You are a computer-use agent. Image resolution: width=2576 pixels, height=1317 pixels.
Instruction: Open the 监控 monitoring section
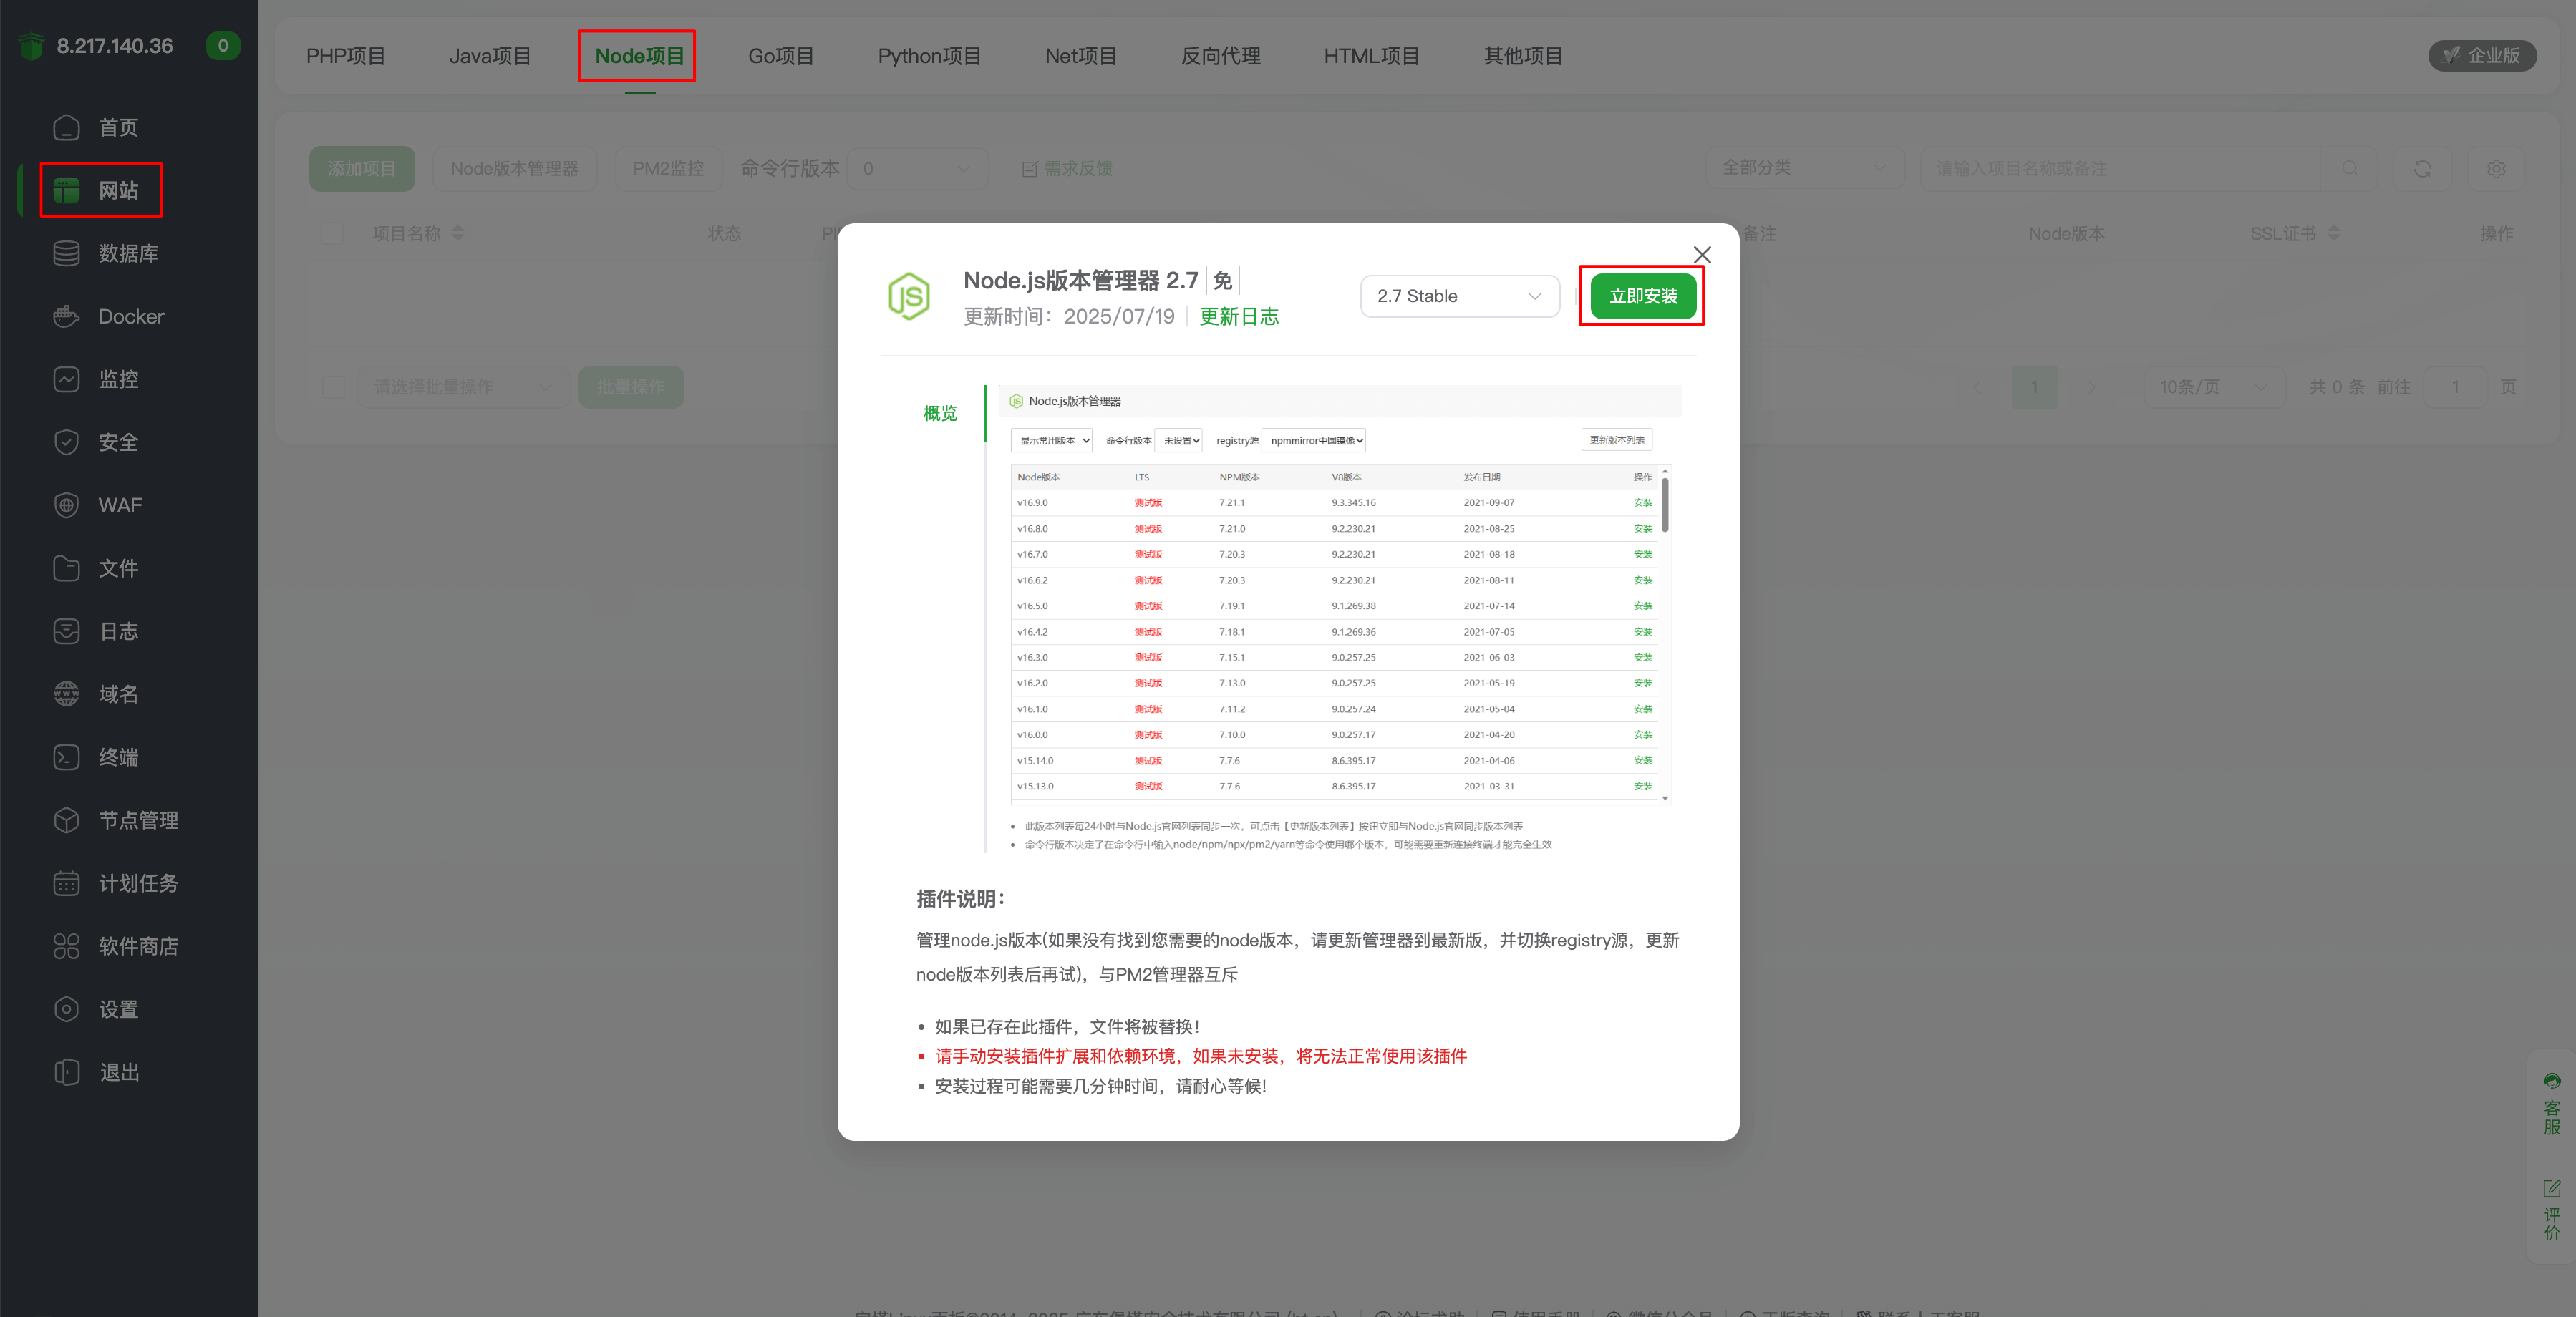point(121,379)
